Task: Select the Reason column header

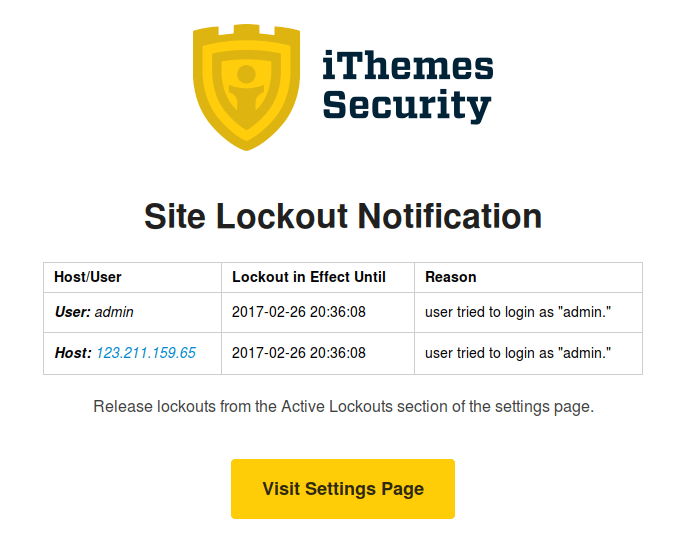Action: pos(451,277)
